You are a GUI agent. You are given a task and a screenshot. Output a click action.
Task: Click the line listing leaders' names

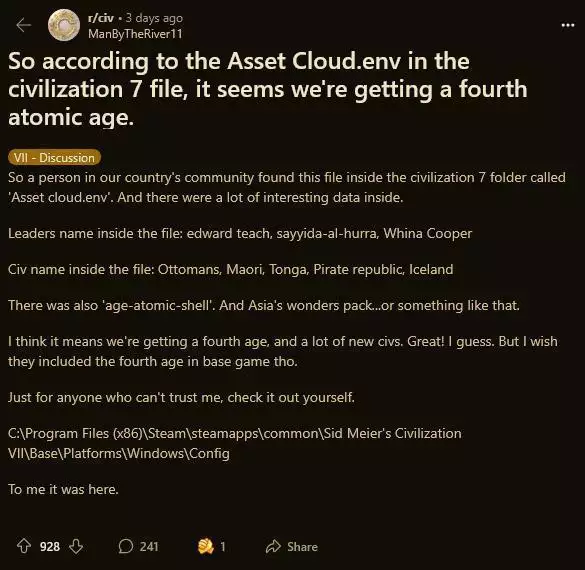pos(240,234)
